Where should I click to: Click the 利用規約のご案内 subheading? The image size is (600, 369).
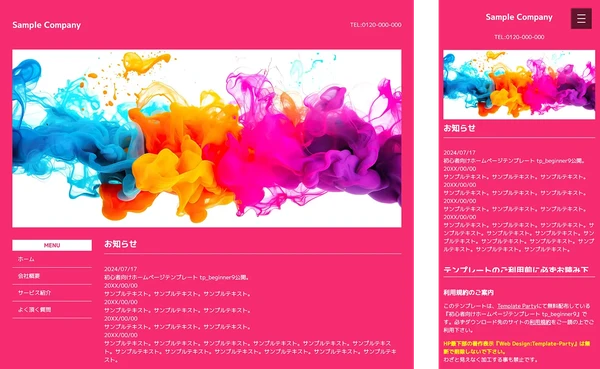pos(469,292)
